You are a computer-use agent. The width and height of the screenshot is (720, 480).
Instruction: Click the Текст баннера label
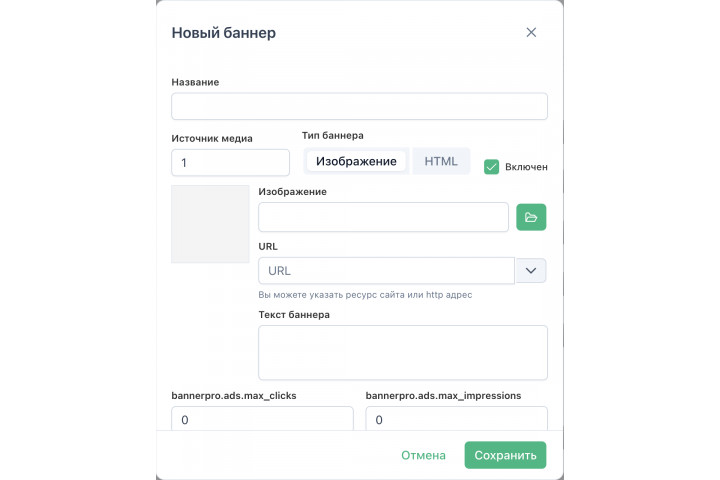[x=294, y=315]
